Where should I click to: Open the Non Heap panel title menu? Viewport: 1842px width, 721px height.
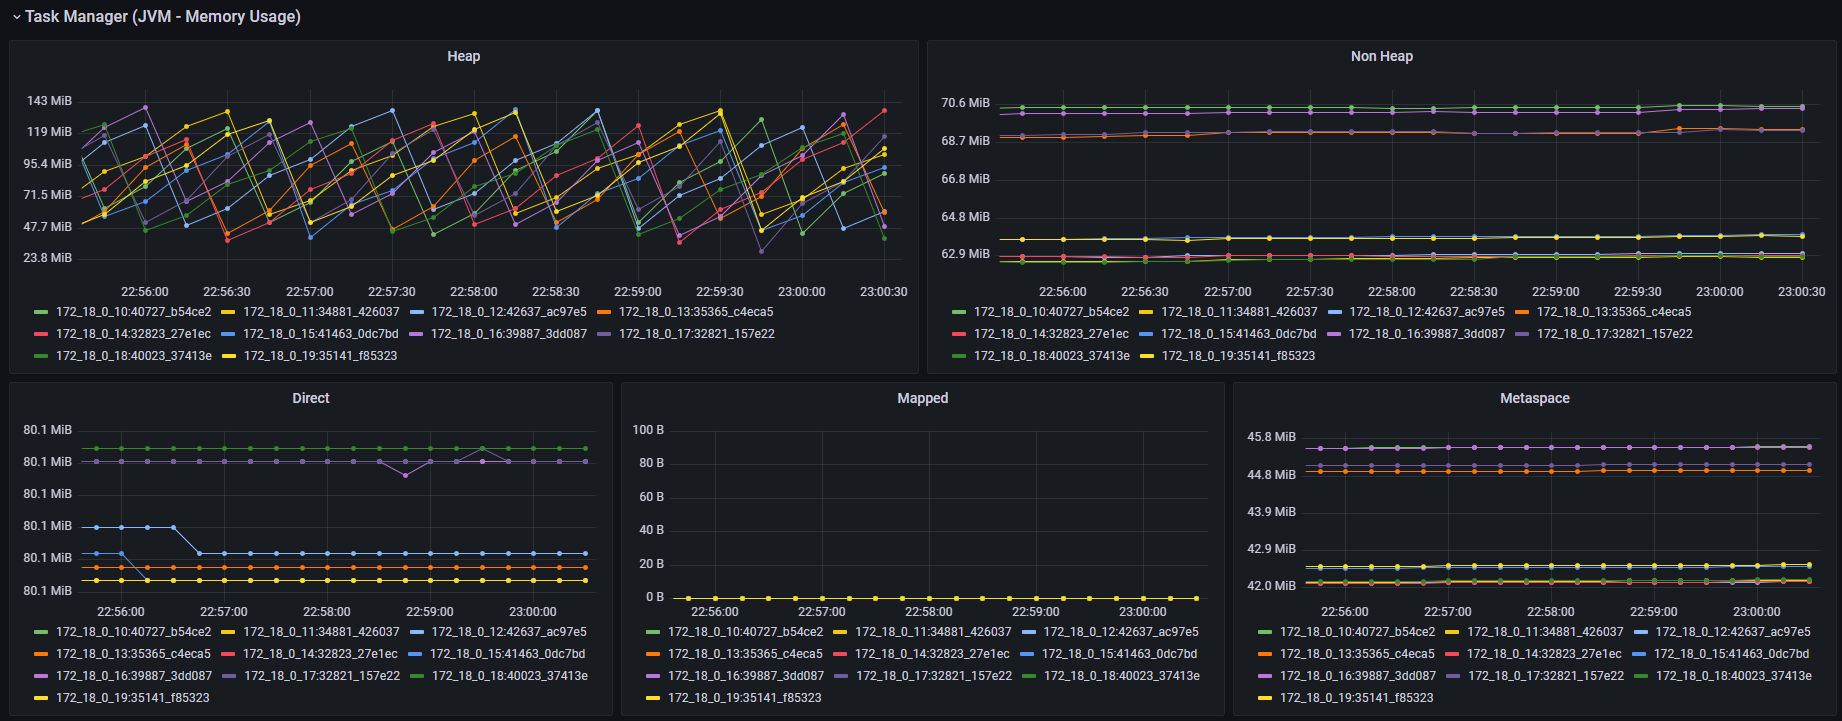(1381, 57)
